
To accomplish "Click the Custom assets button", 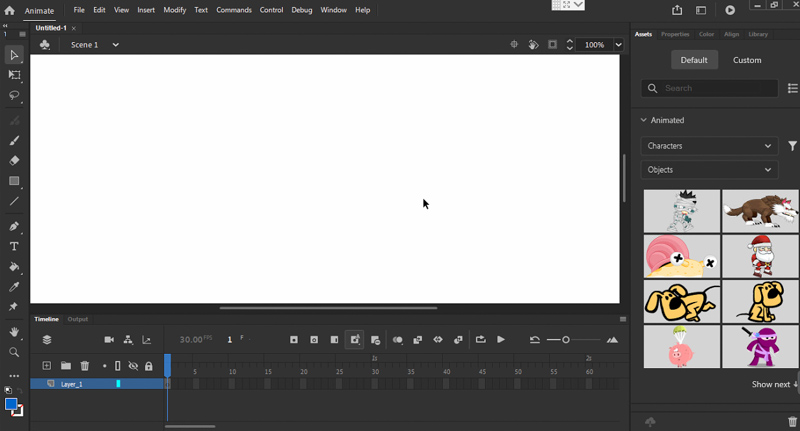I will click(x=747, y=60).
